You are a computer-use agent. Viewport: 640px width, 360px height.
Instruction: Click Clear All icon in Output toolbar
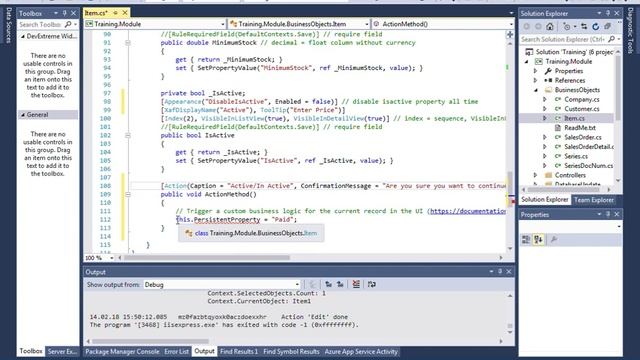356,284
